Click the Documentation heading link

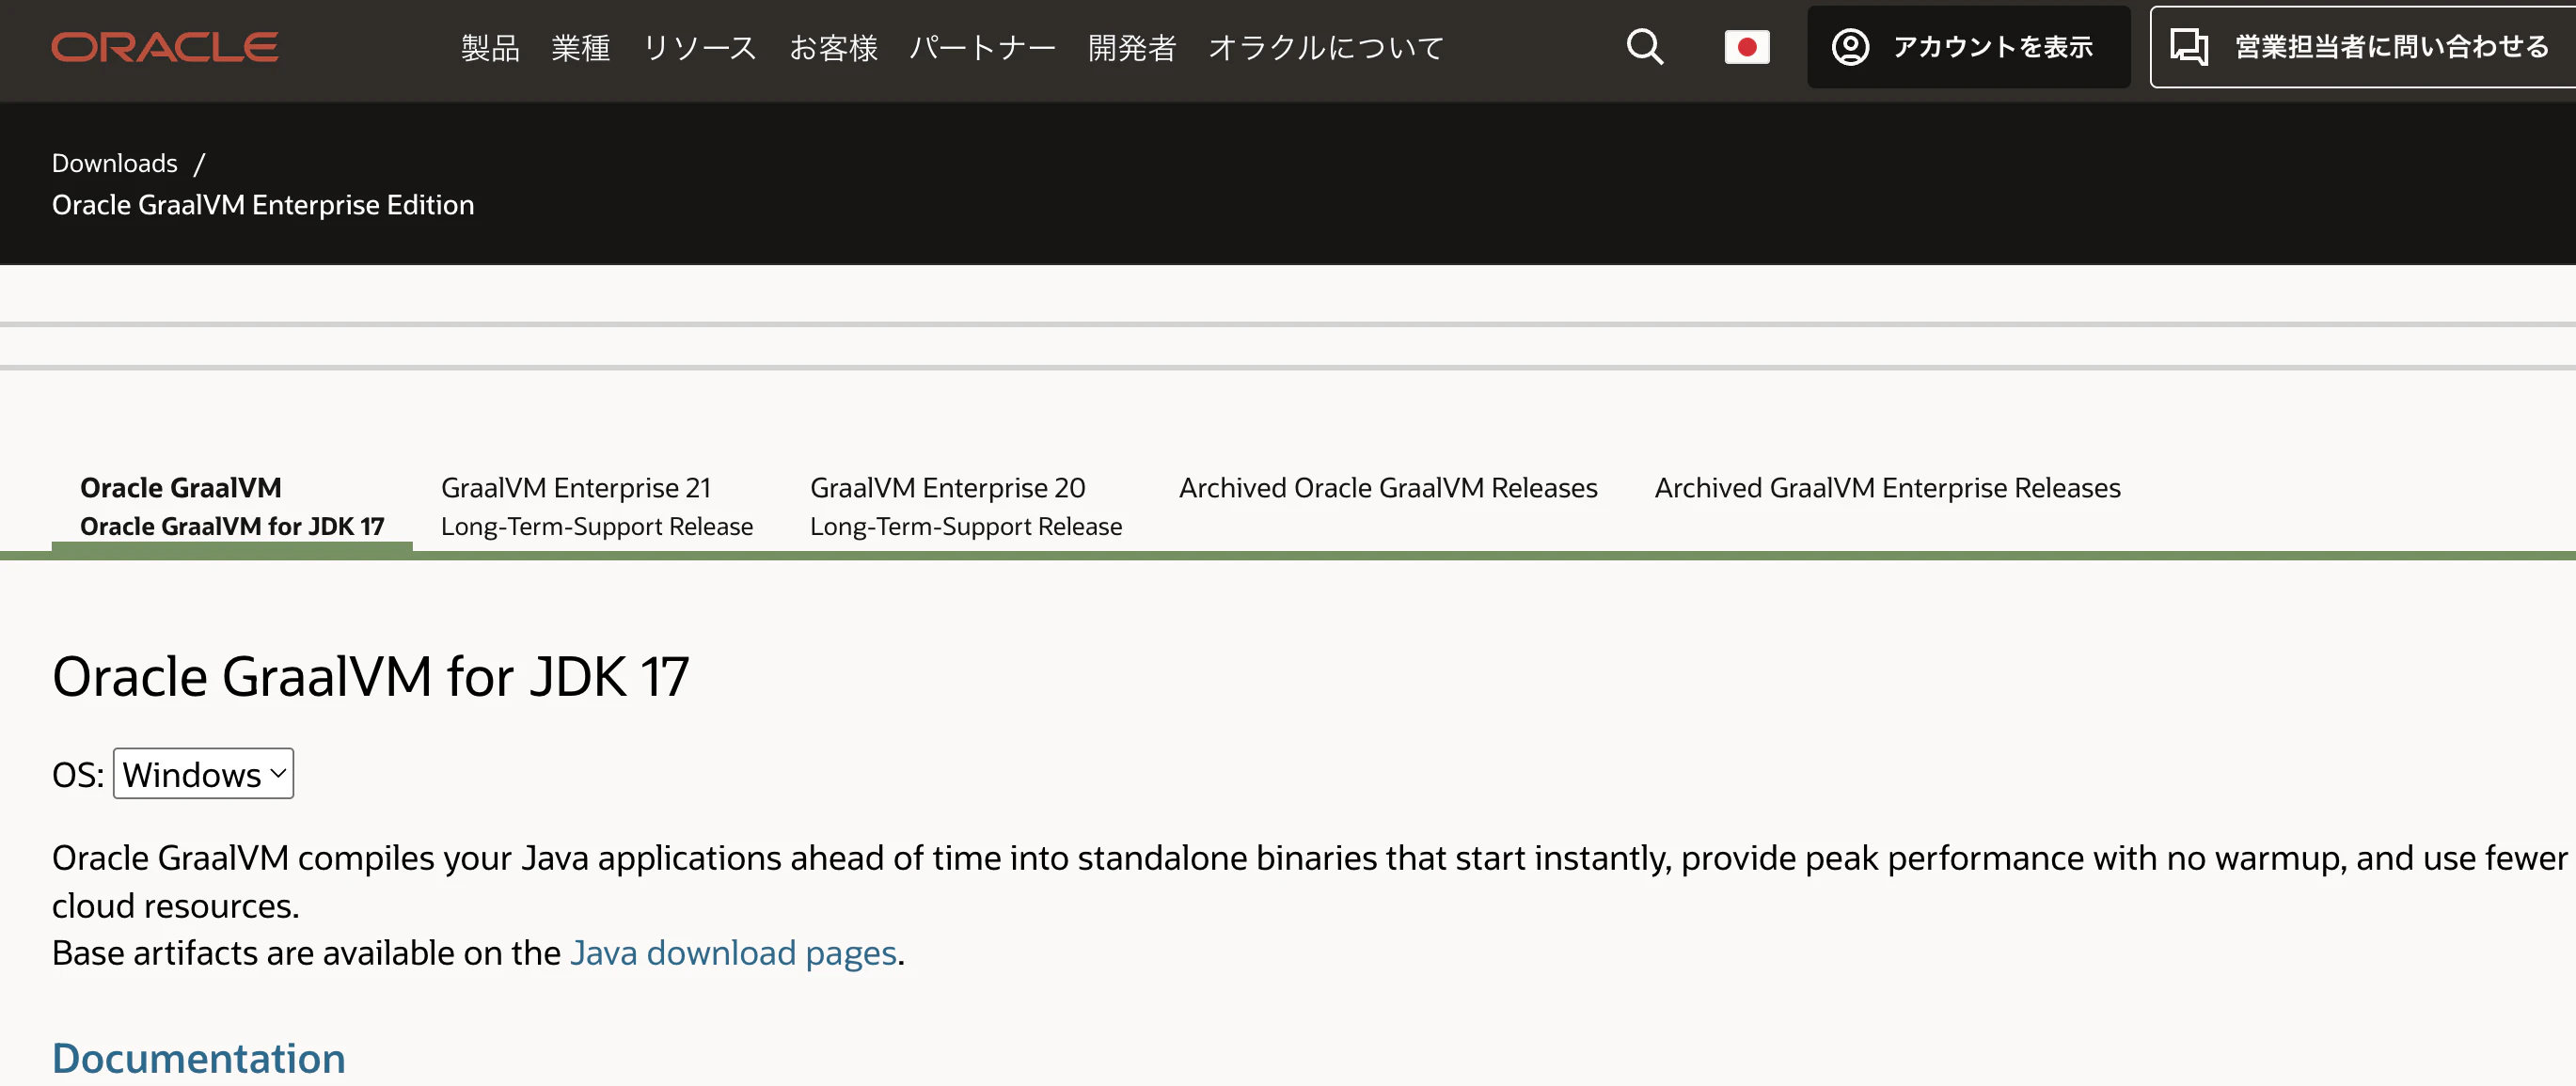[x=199, y=1058]
